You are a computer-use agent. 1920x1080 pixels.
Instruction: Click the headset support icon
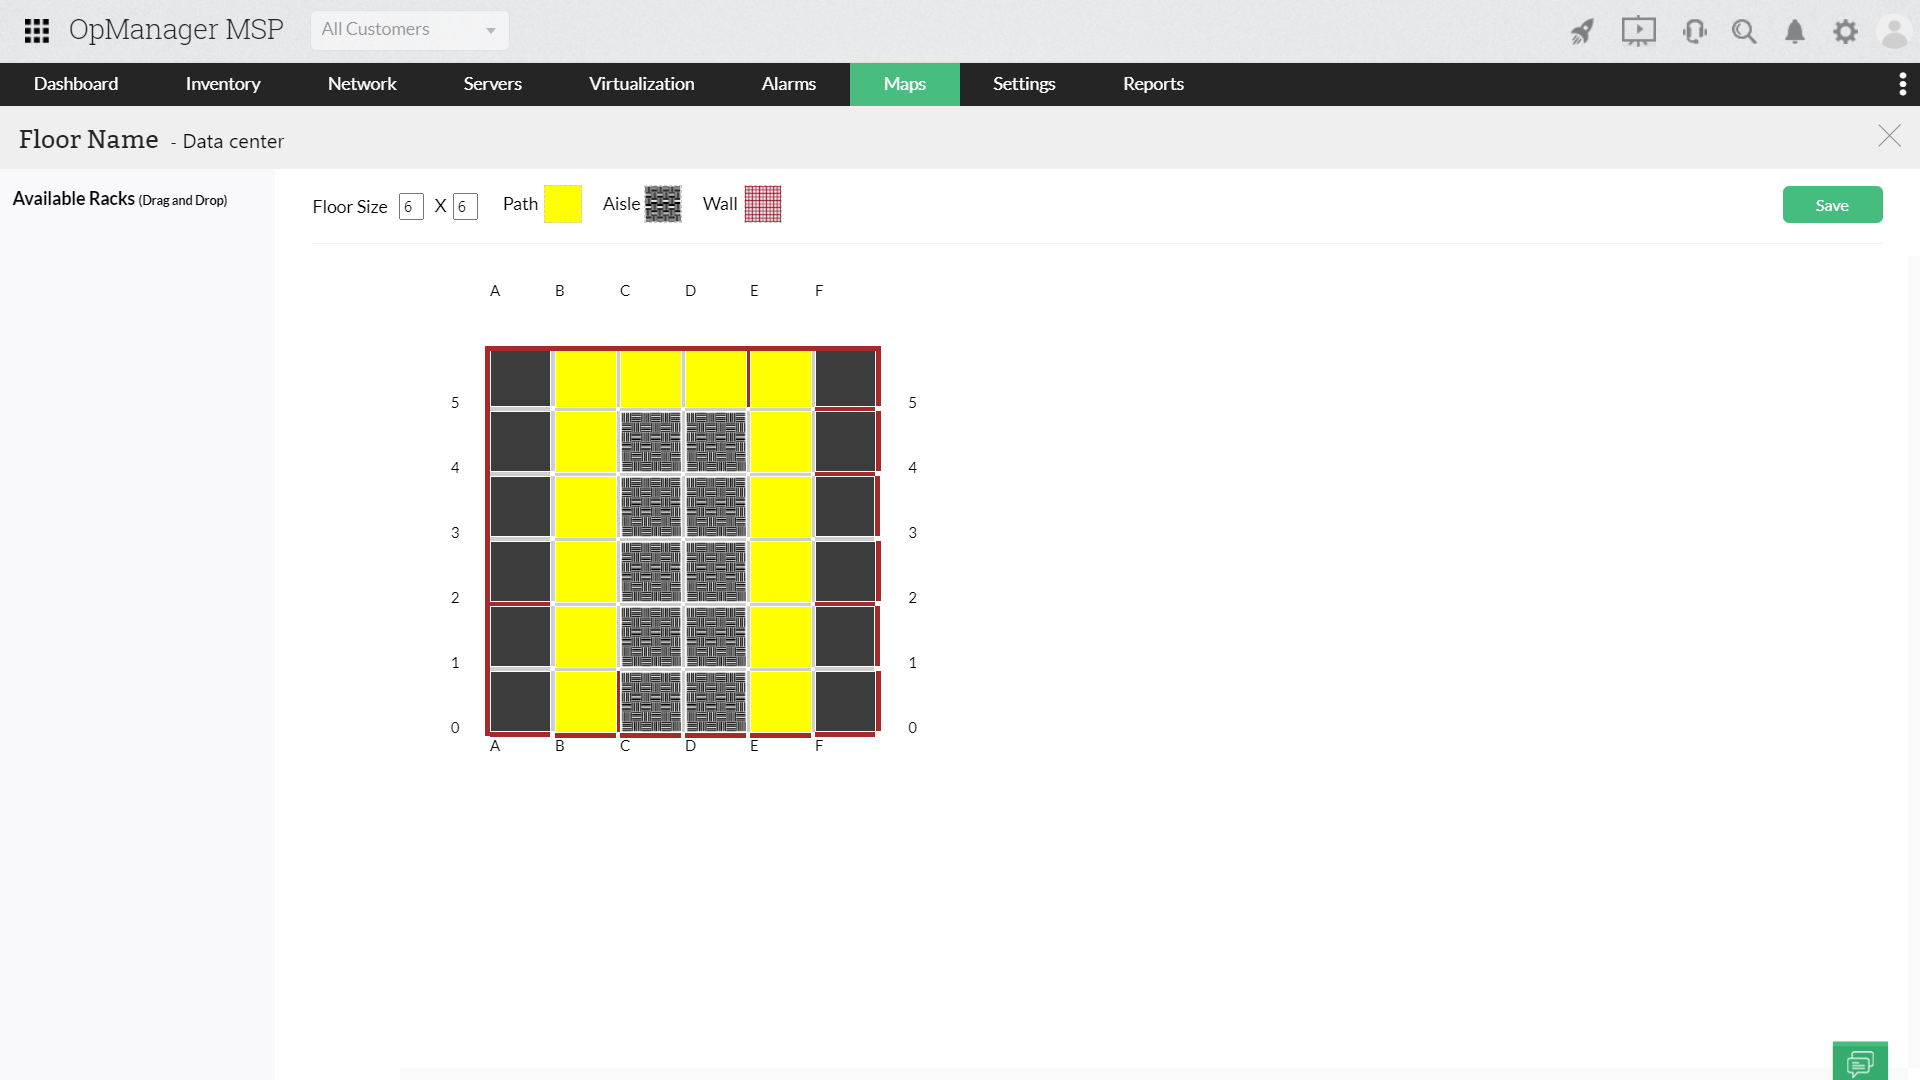(1694, 31)
